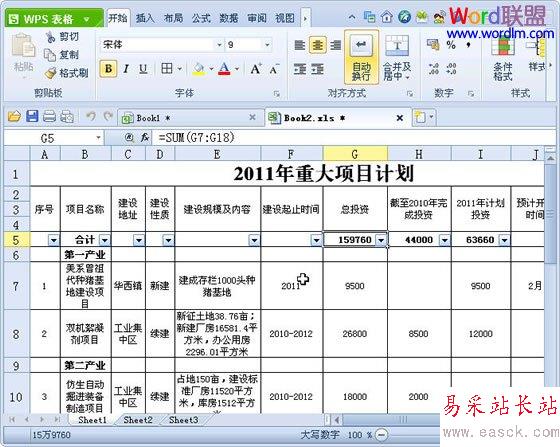Switch to Sheet3 tab
The width and height of the screenshot is (560, 447).
coord(184,420)
